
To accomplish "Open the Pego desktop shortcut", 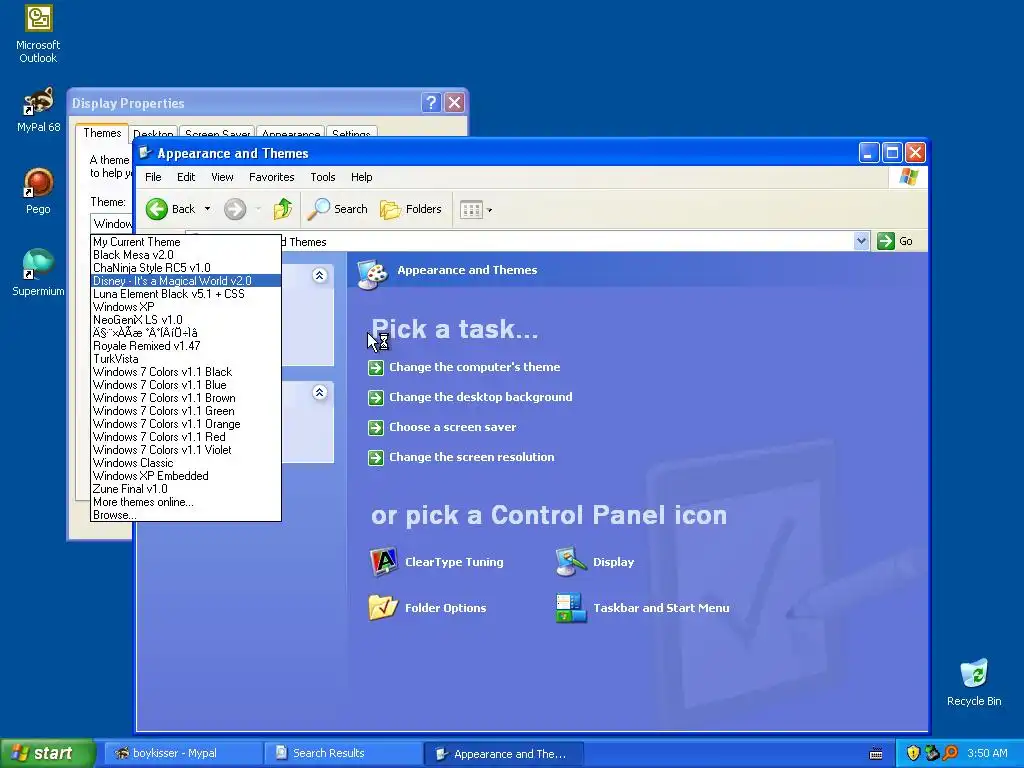I will (x=38, y=191).
